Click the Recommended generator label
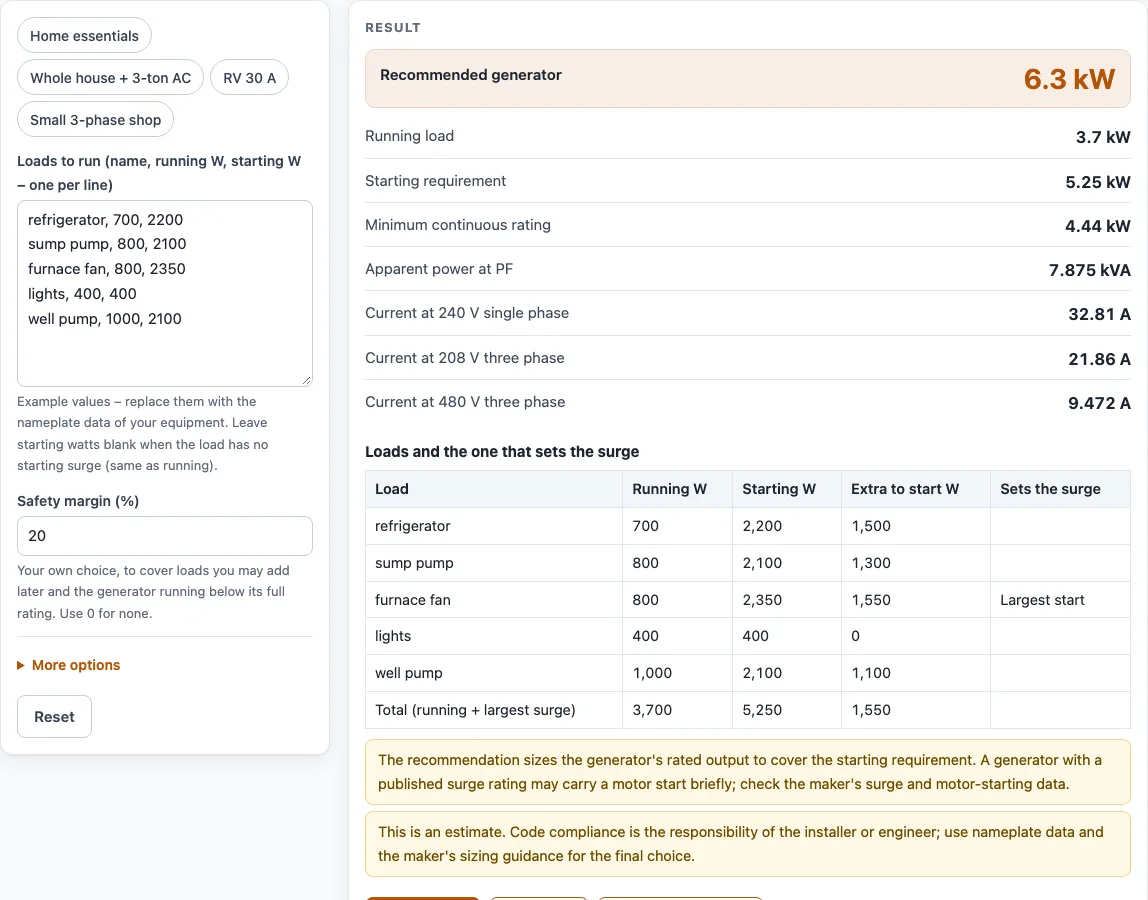This screenshot has width=1148, height=900. pos(471,75)
